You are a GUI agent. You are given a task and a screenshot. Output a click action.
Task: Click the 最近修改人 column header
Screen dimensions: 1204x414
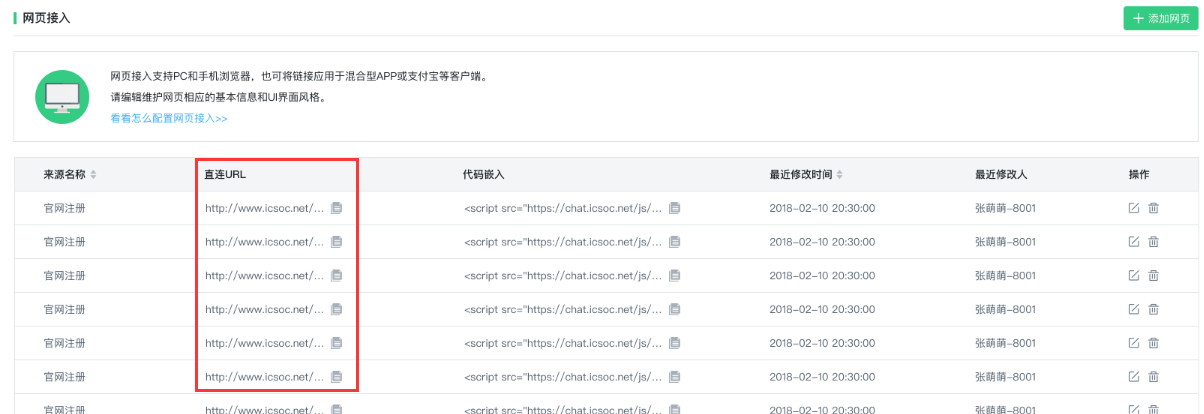point(1001,175)
